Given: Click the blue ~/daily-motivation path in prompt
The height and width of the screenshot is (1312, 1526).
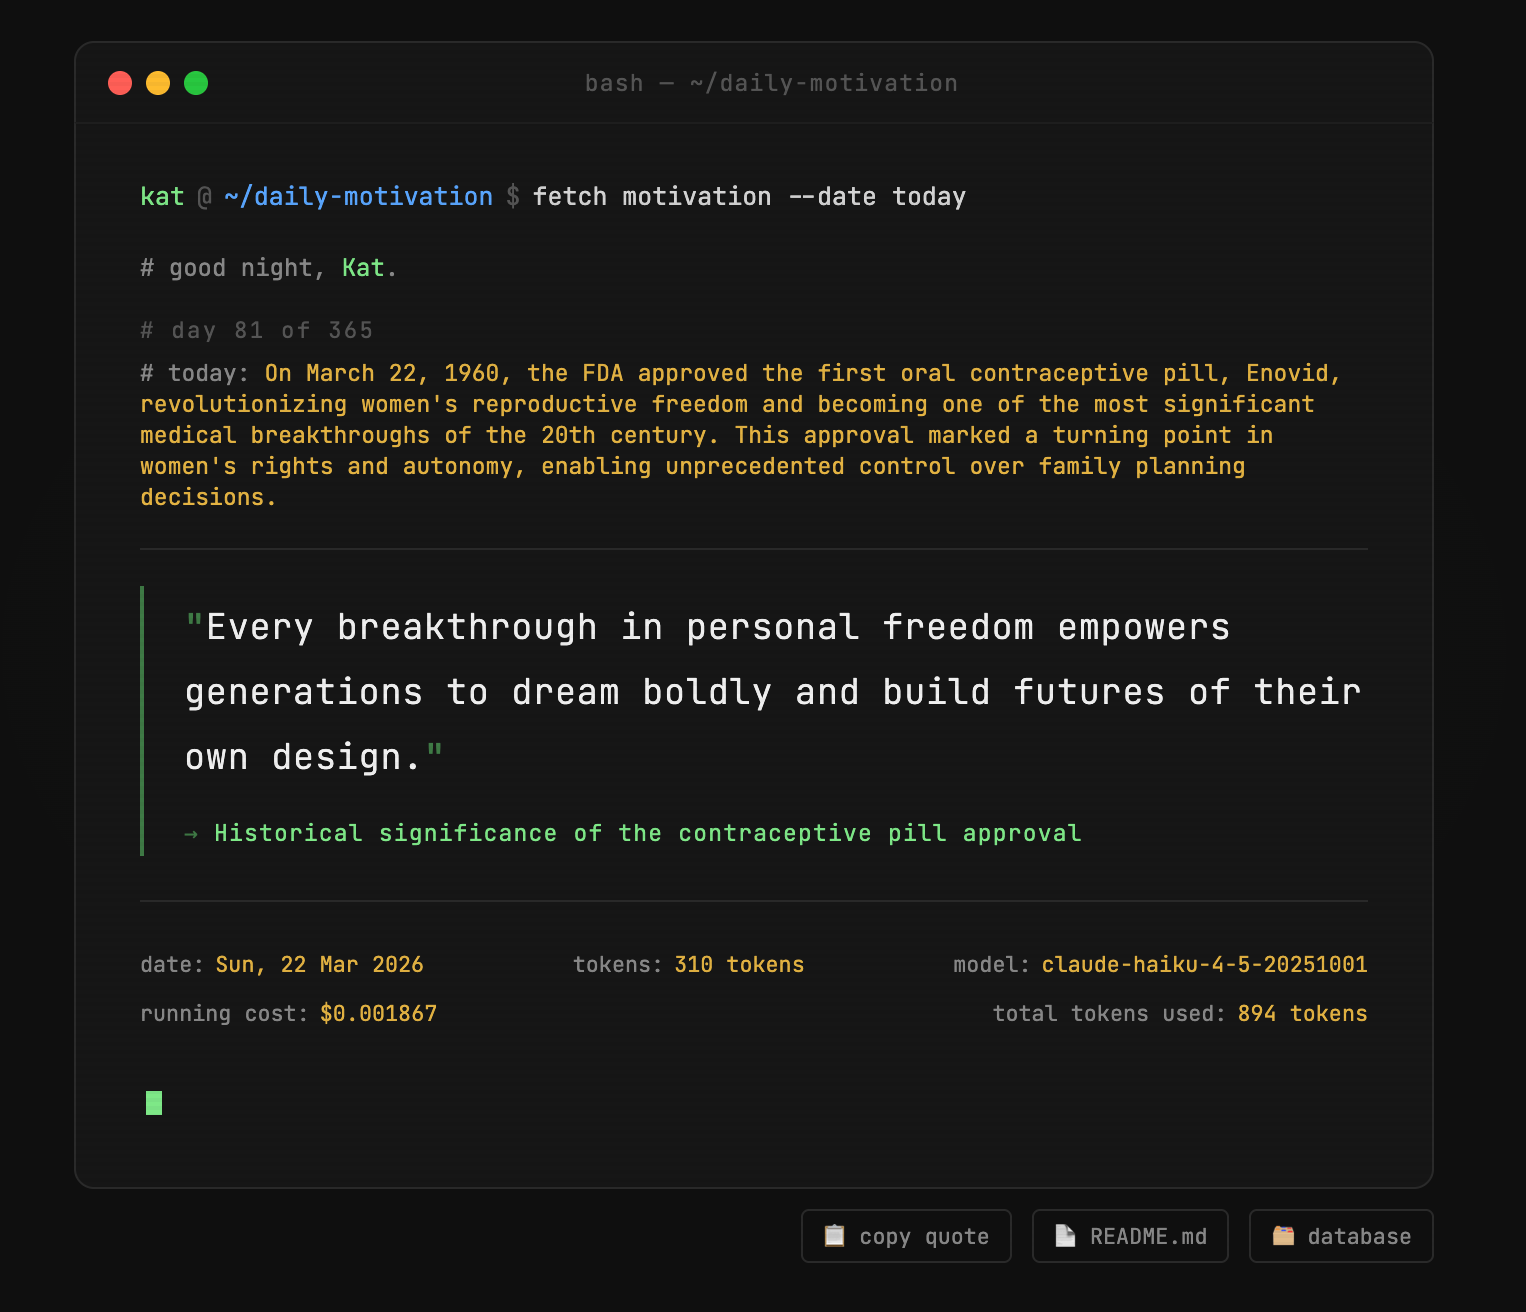Looking at the screenshot, I should click(358, 197).
